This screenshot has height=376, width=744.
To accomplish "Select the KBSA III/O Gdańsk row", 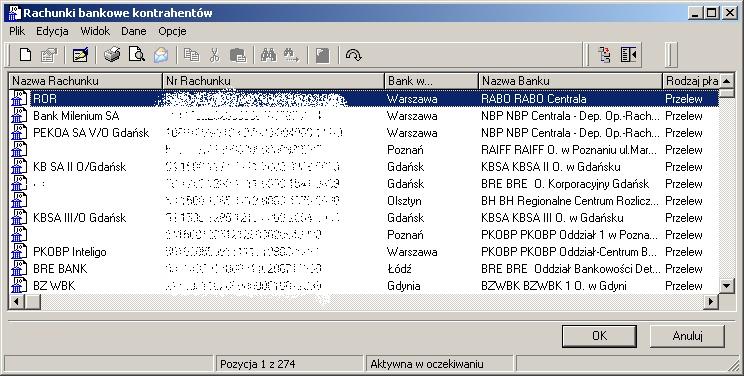I will [364, 218].
